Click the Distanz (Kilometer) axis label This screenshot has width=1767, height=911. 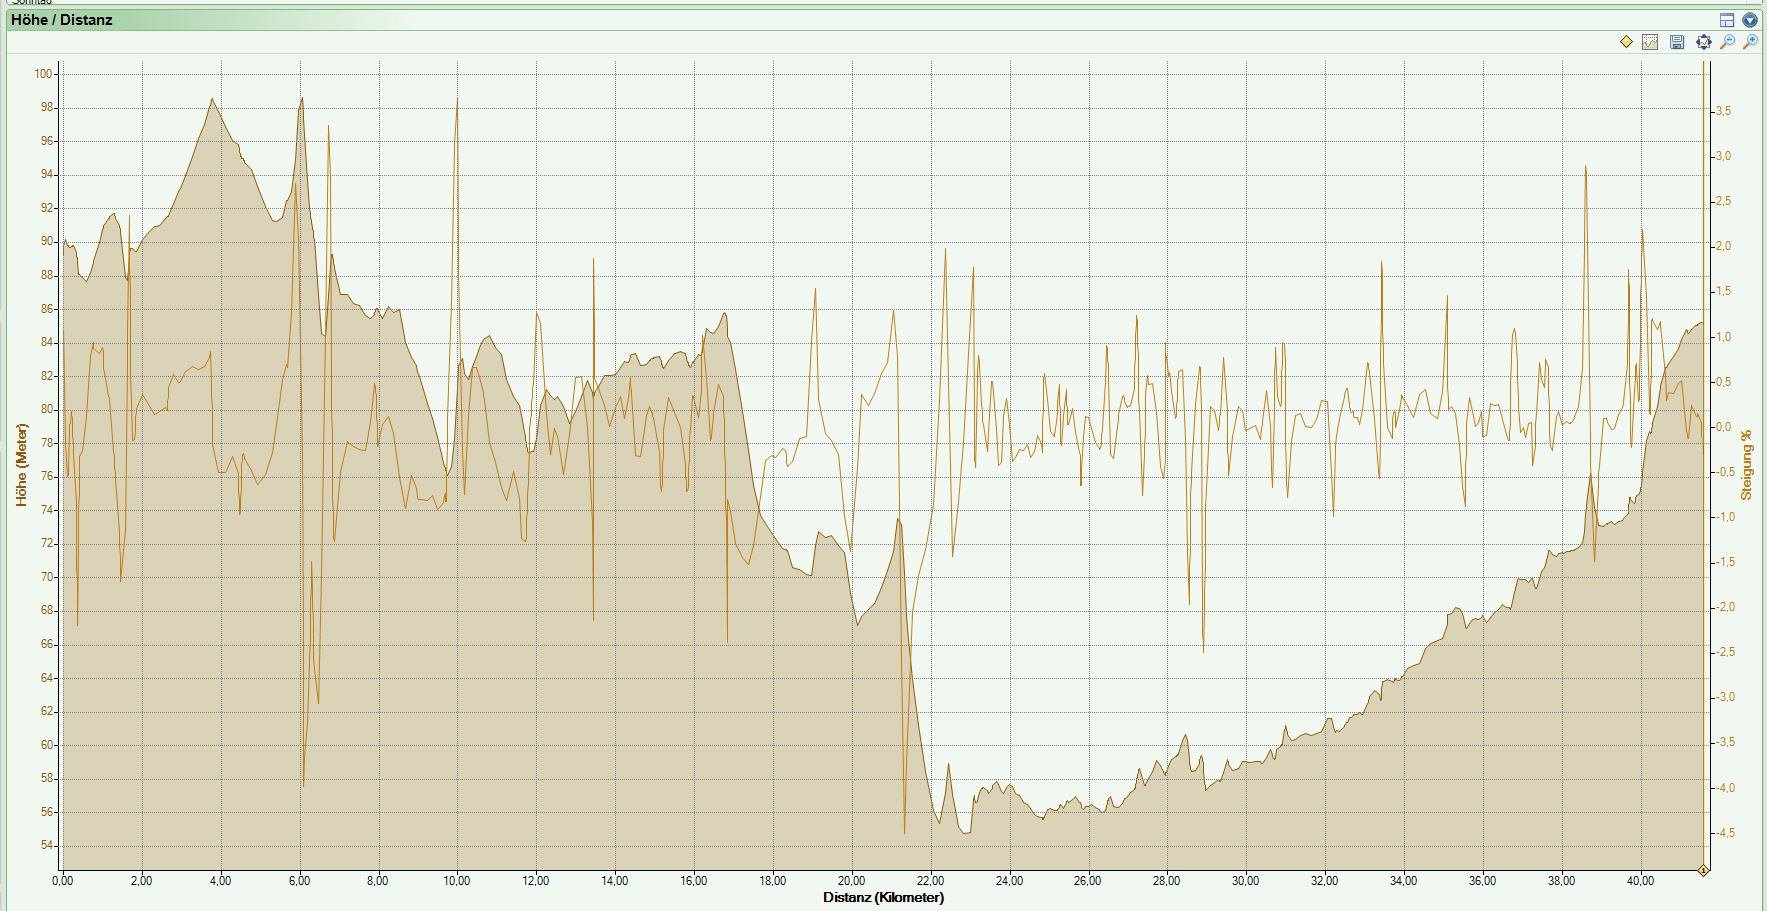pos(883,897)
